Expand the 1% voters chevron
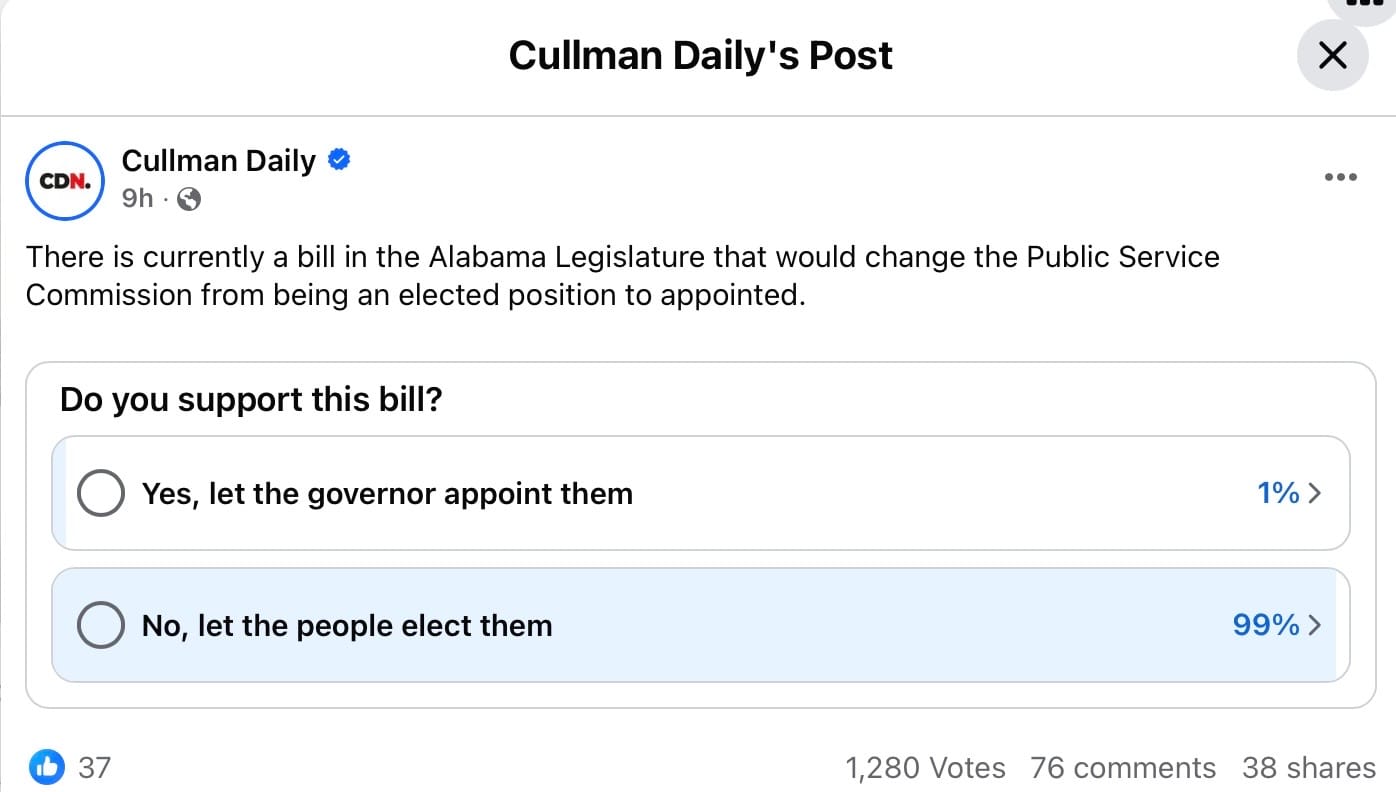The height and width of the screenshot is (792, 1396). click(x=1315, y=493)
